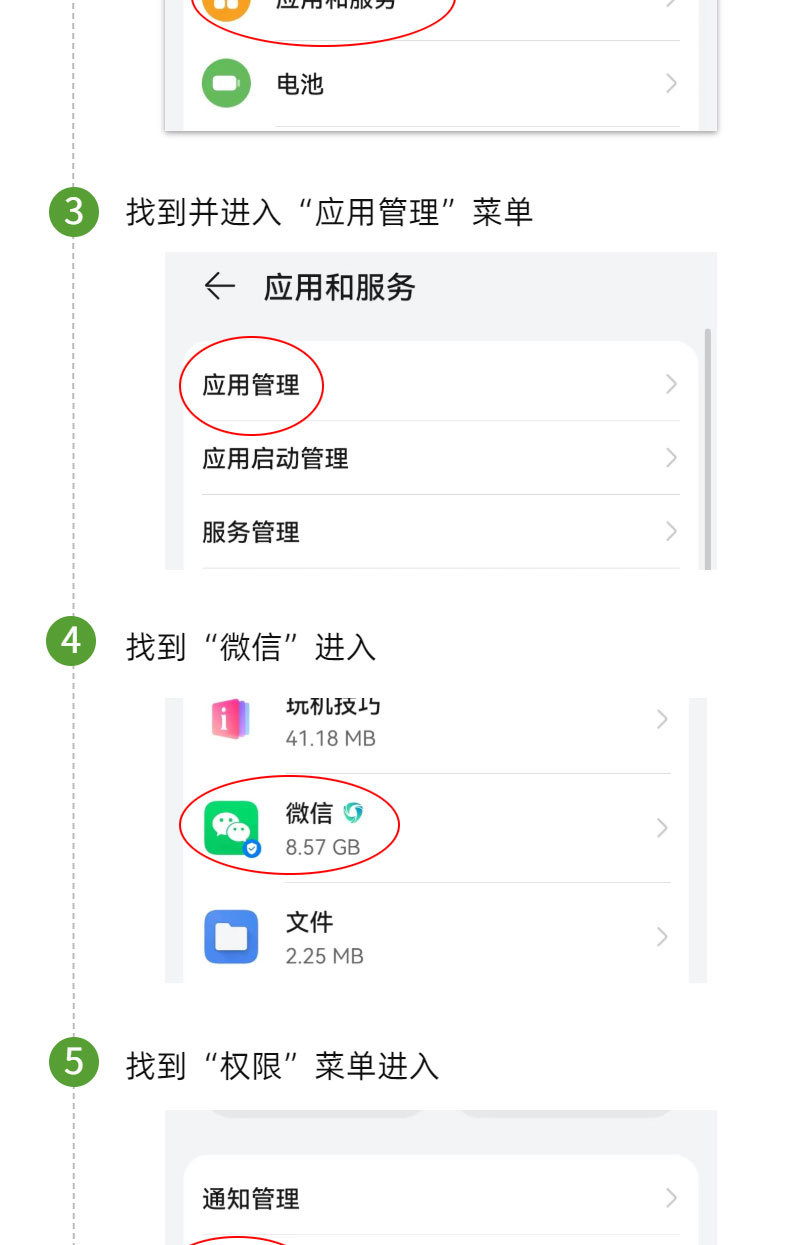Image resolution: width=800 pixels, height=1245 pixels.
Task: Tap the teal shield badge next to 微信
Action: 353,813
